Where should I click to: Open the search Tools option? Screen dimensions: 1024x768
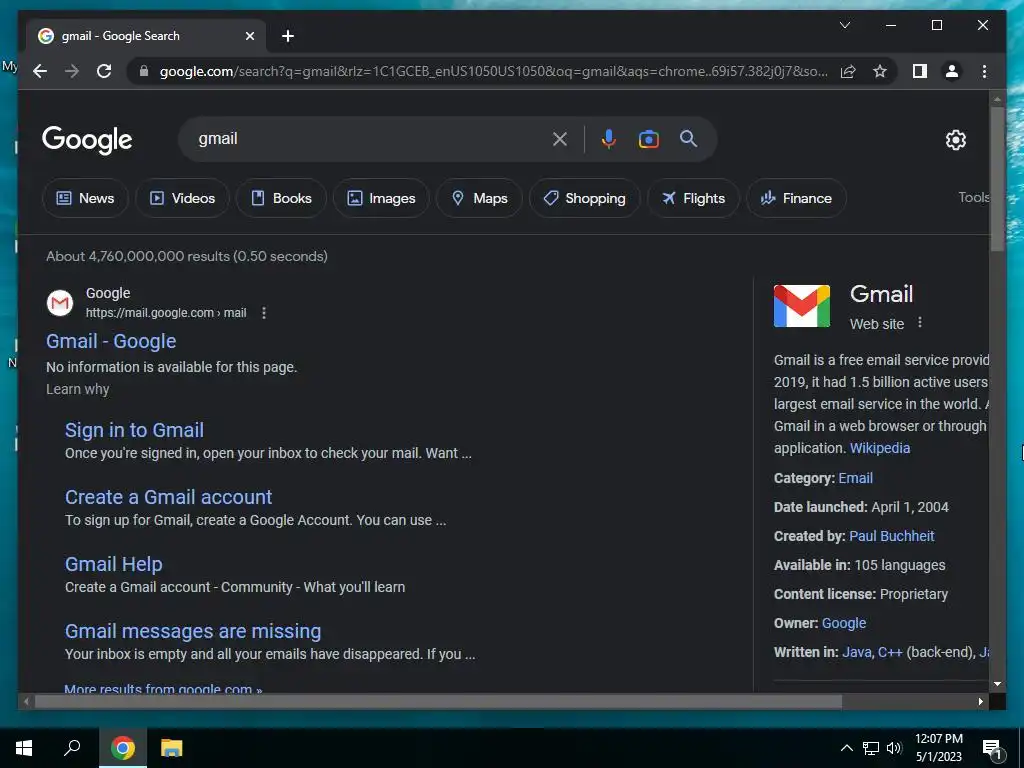[974, 197]
